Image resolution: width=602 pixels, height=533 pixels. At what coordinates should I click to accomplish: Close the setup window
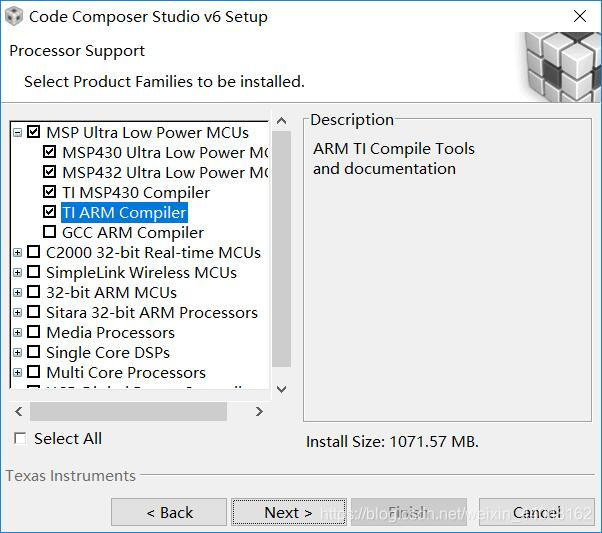[580, 17]
